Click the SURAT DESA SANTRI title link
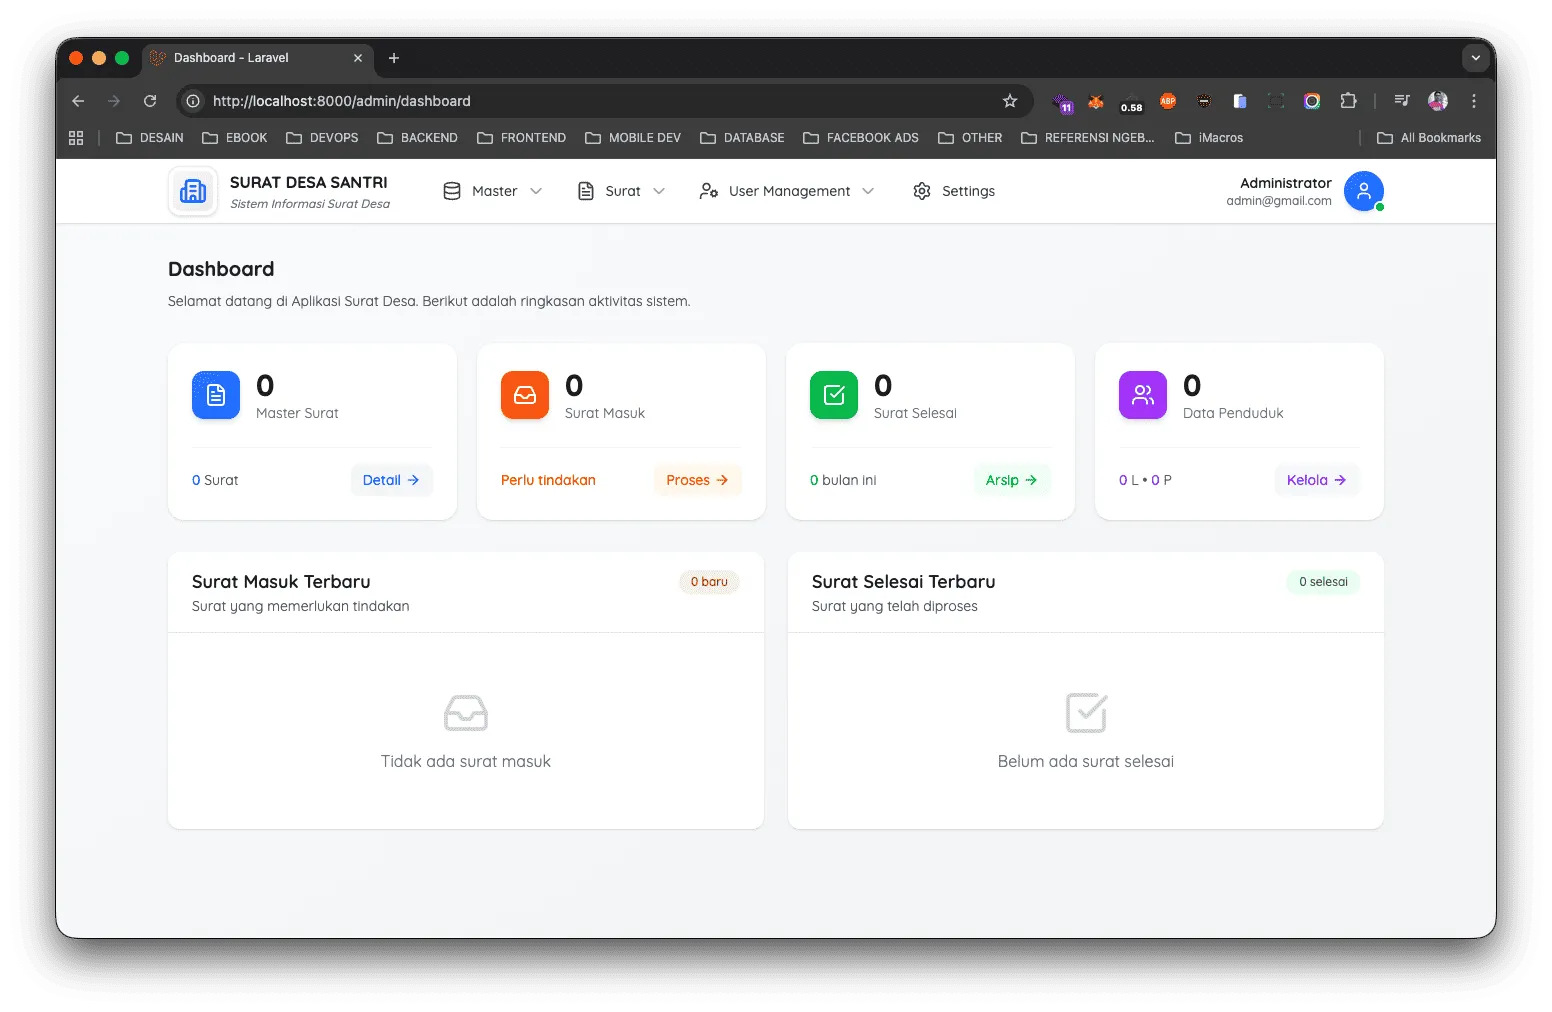Image resolution: width=1552 pixels, height=1012 pixels. click(309, 182)
